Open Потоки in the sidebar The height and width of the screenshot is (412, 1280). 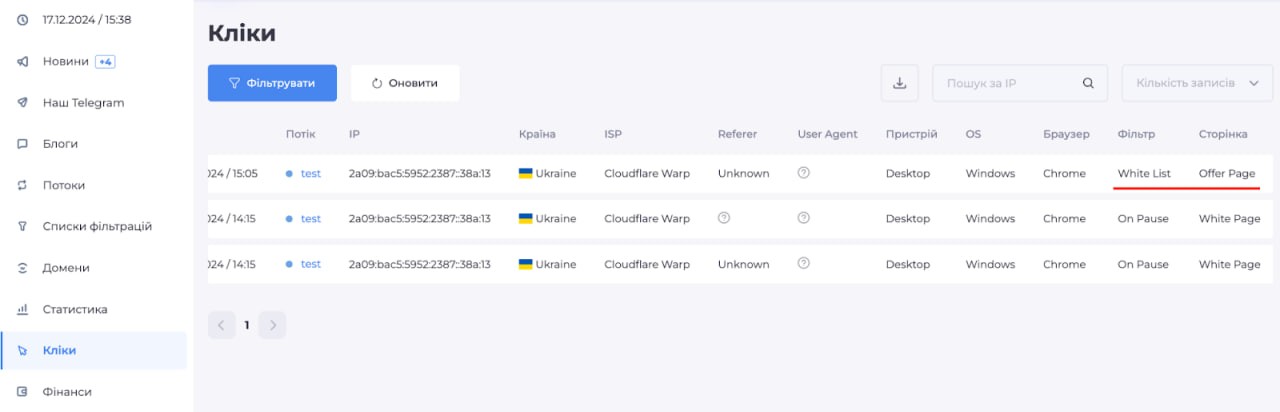tap(64, 185)
